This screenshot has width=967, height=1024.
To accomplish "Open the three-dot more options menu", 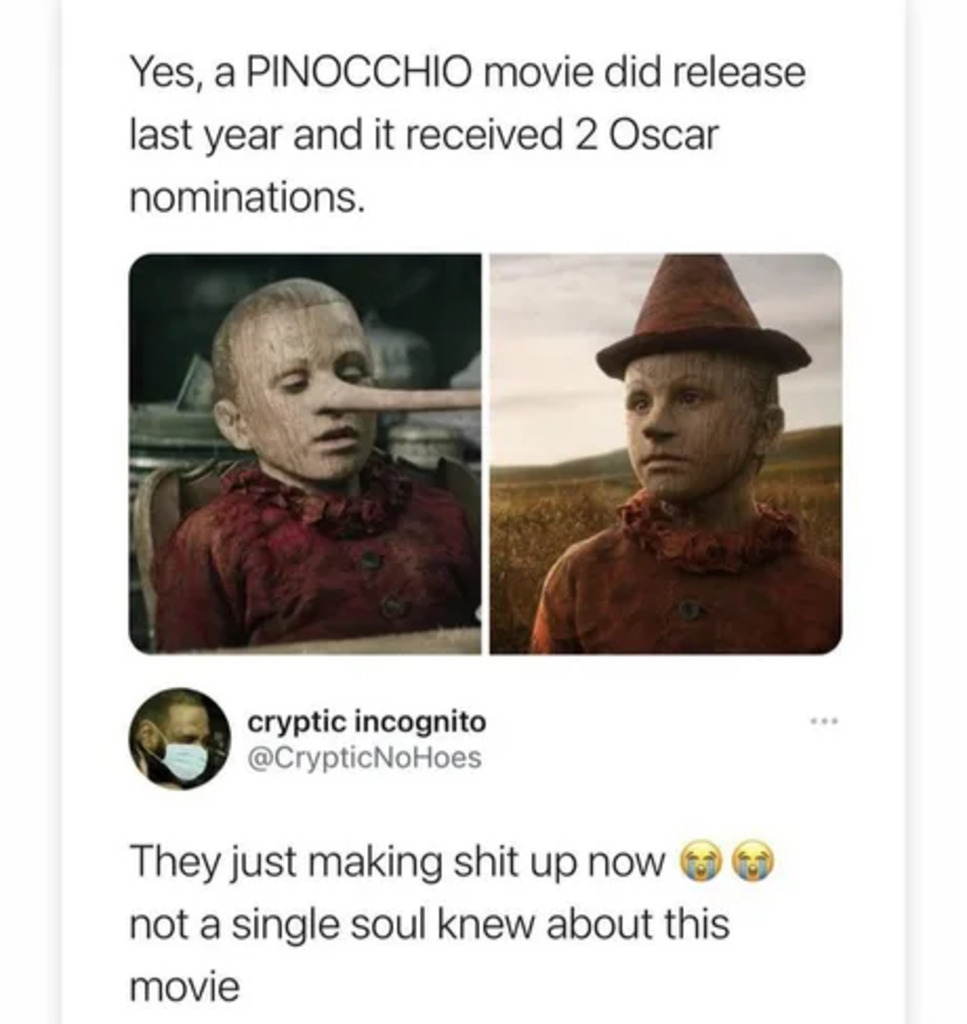I will tap(822, 721).
